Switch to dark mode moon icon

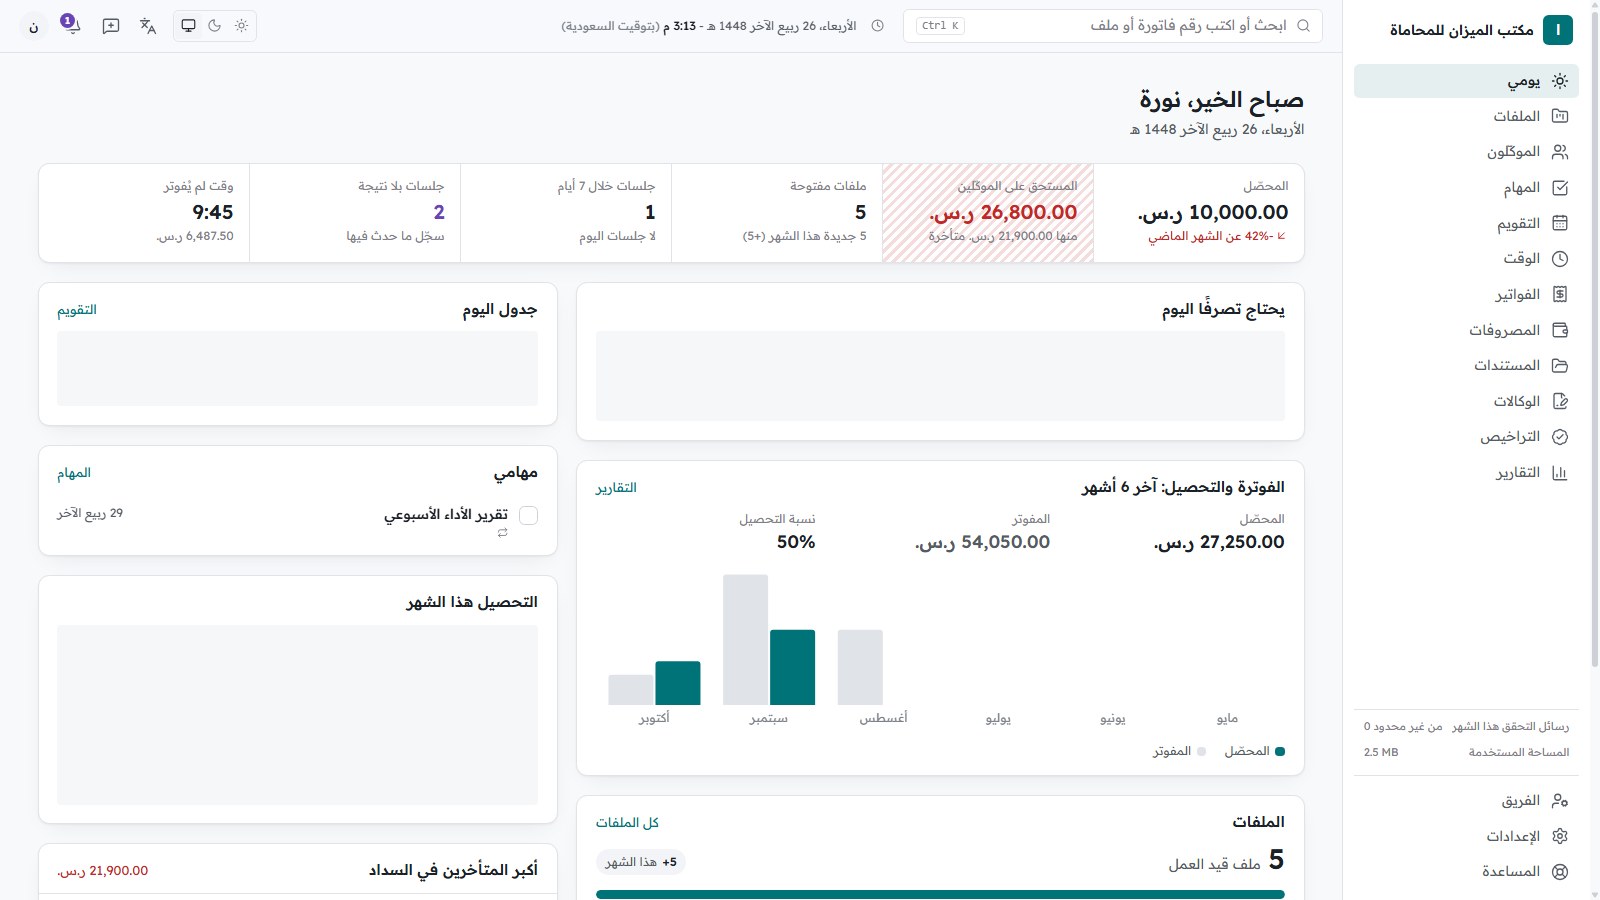pyautogui.click(x=215, y=26)
